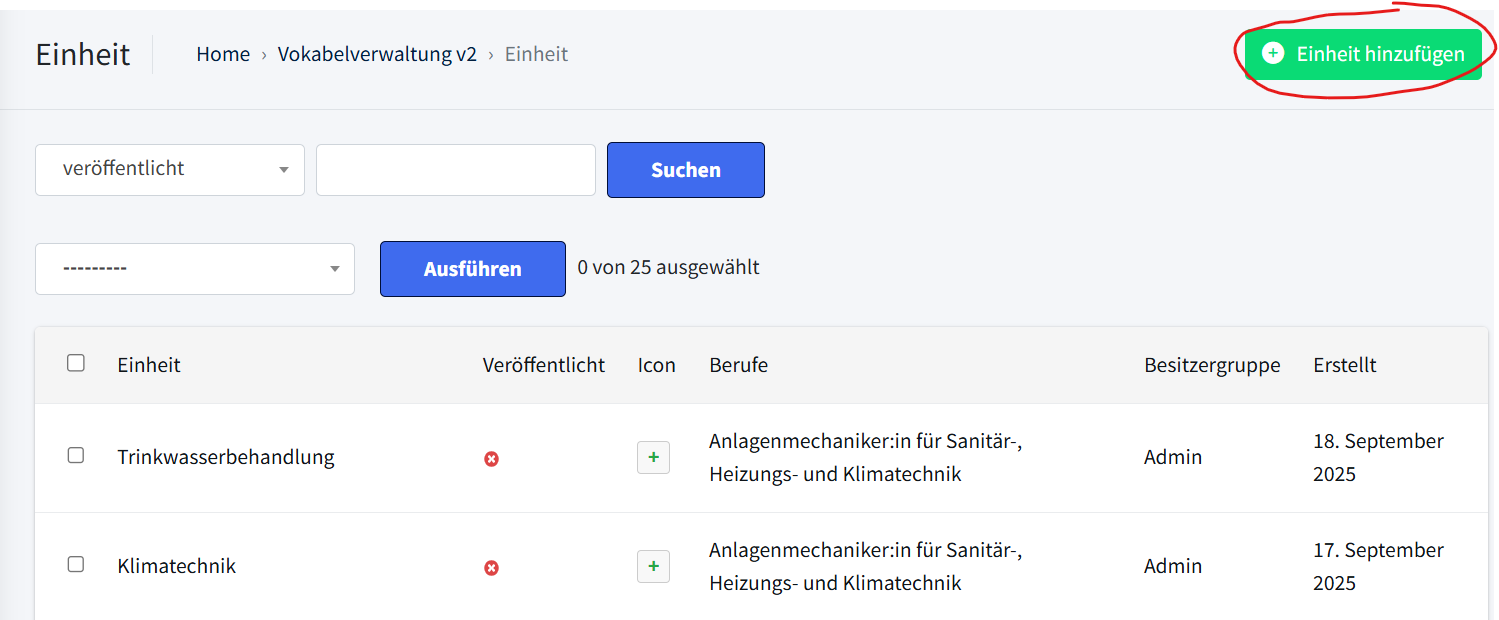1499x620 pixels.
Task: Focus the search text field
Action: [x=456, y=170]
